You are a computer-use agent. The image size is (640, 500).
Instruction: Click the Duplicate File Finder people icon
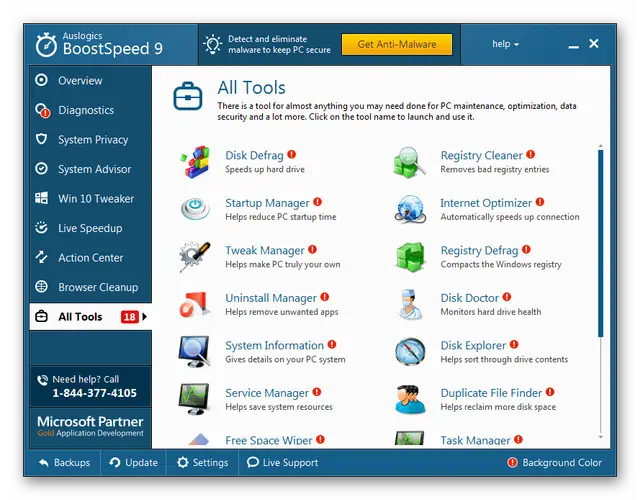click(x=410, y=399)
